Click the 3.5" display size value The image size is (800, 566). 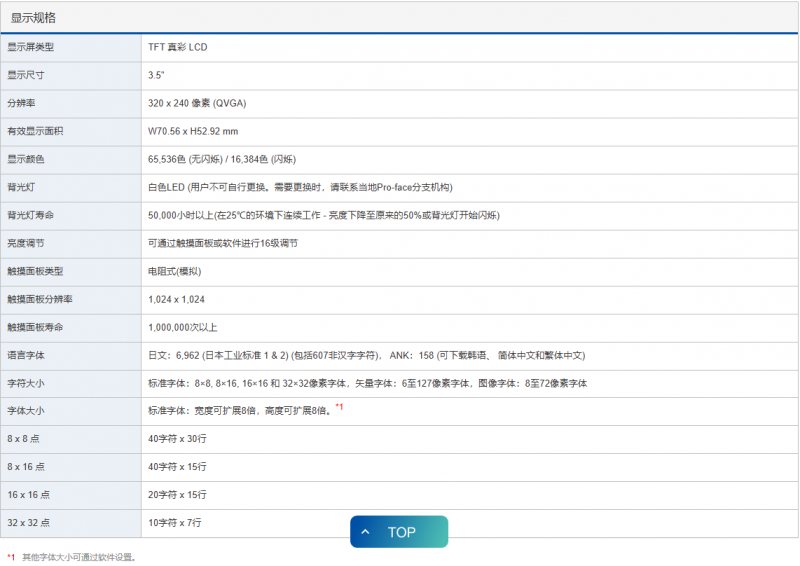pyautogui.click(x=156, y=75)
